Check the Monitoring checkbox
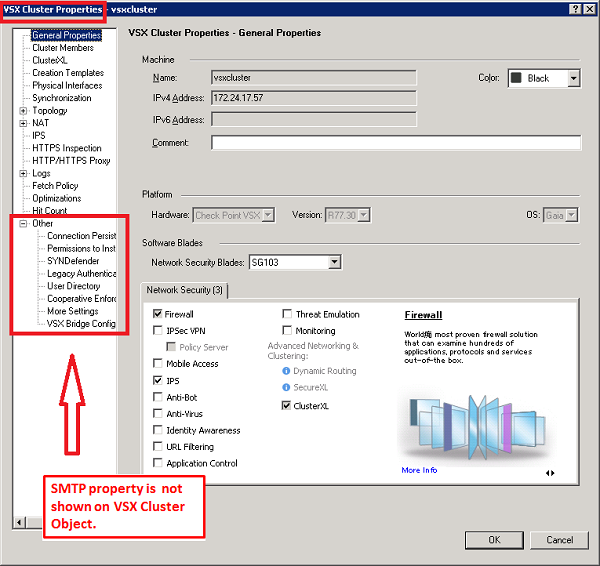Image resolution: width=600 pixels, height=566 pixels. click(x=287, y=330)
